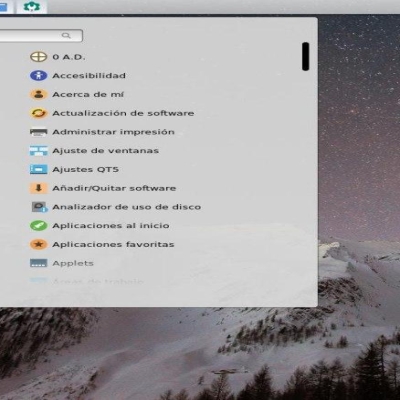Click the Aplicaciones favoritas star icon
400x400 pixels.
coord(39,244)
